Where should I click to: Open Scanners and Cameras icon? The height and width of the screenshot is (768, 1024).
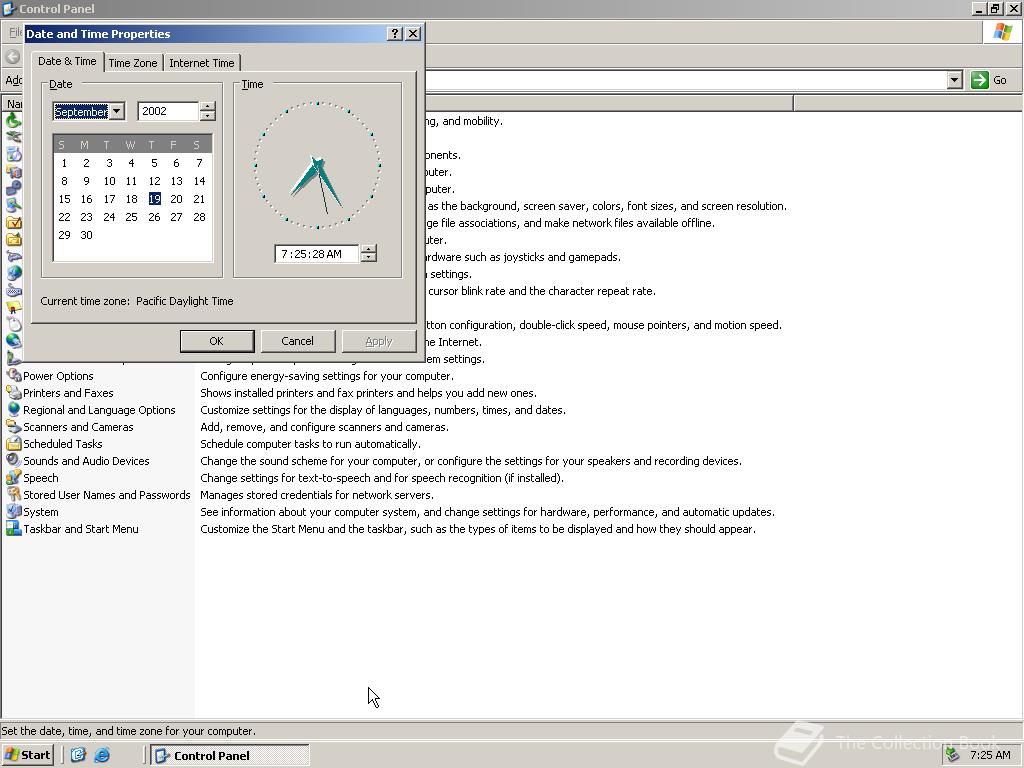14,426
